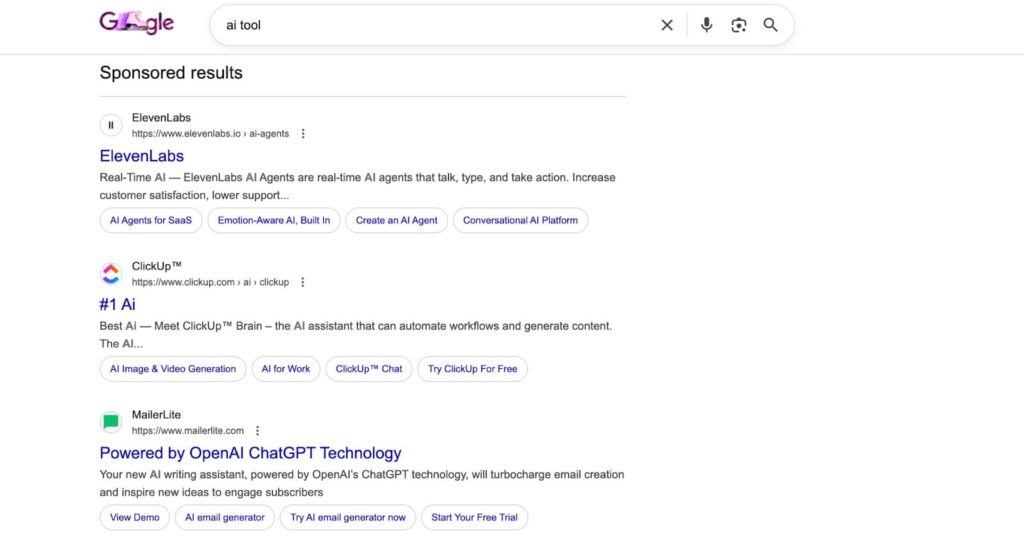Open "Powered by OpenAI ChatGPT Technology" link
The height and width of the screenshot is (539, 1024).
[x=250, y=453]
